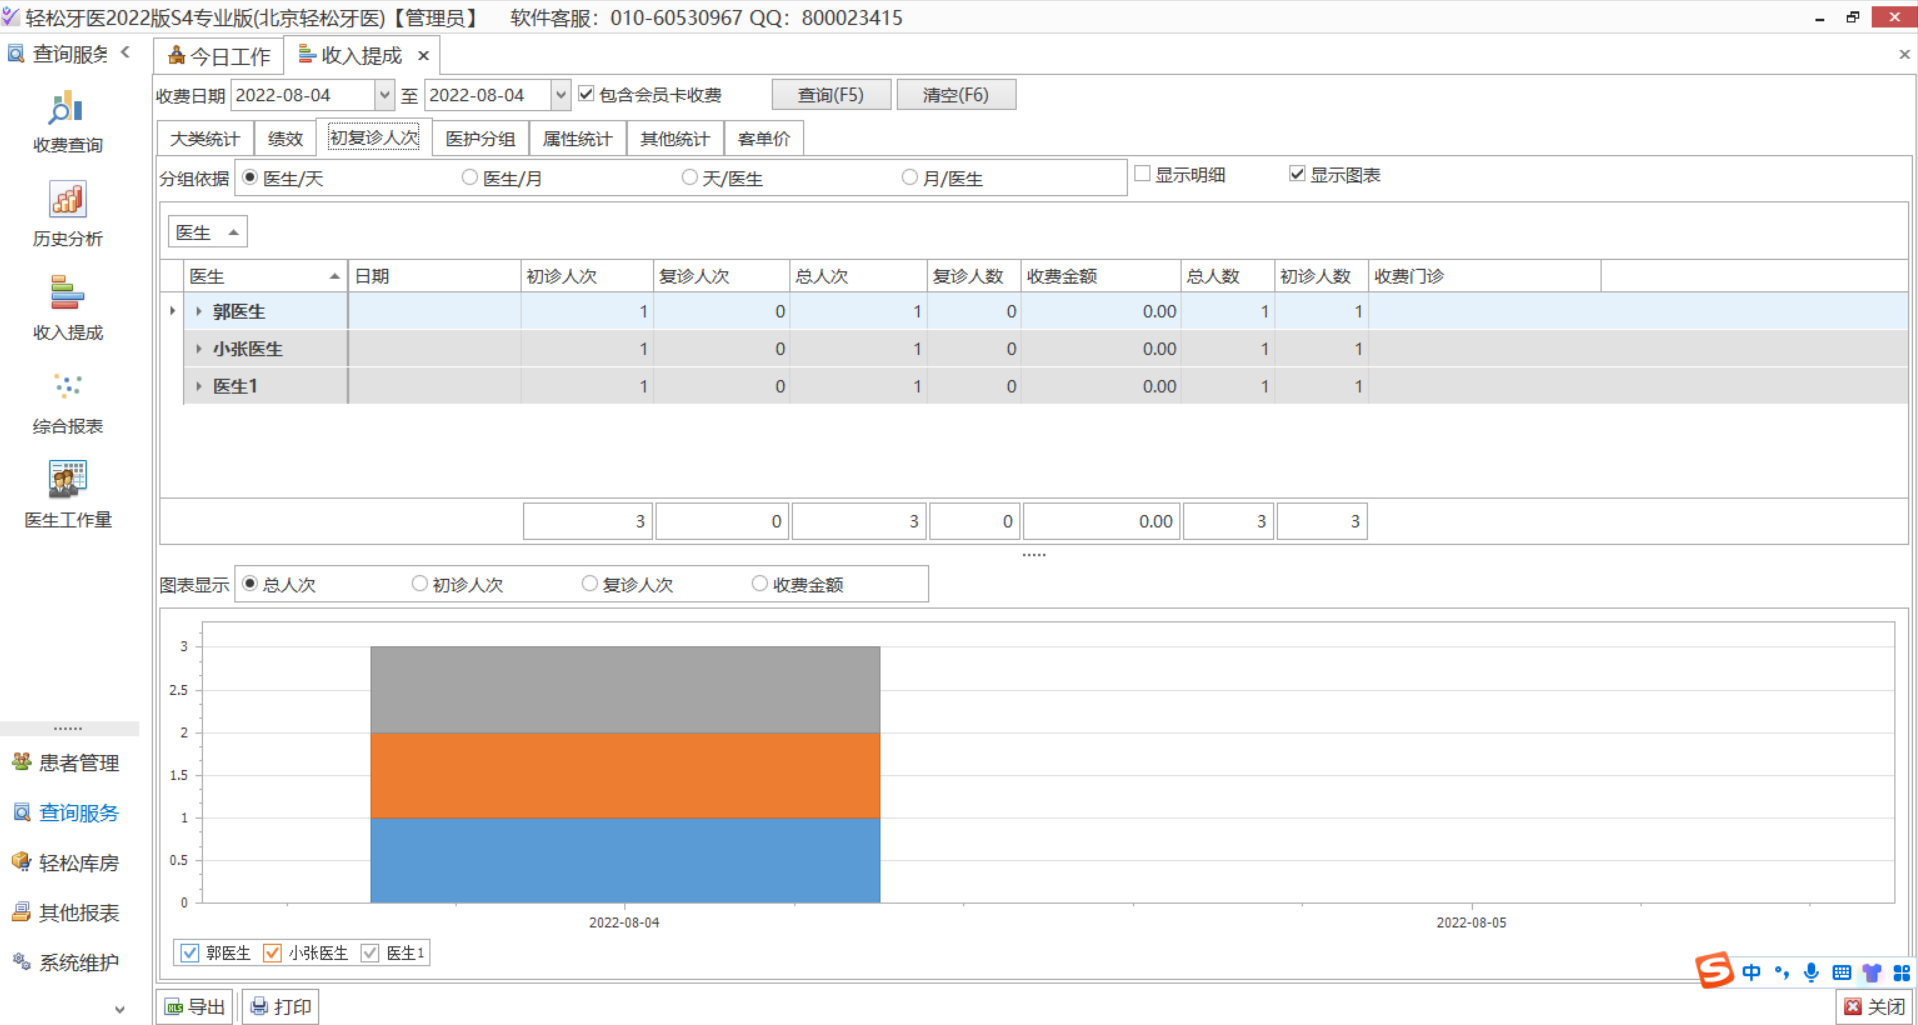Select 天/医生 grouping radio
Viewport: 1918px width, 1025px height.
pos(689,177)
